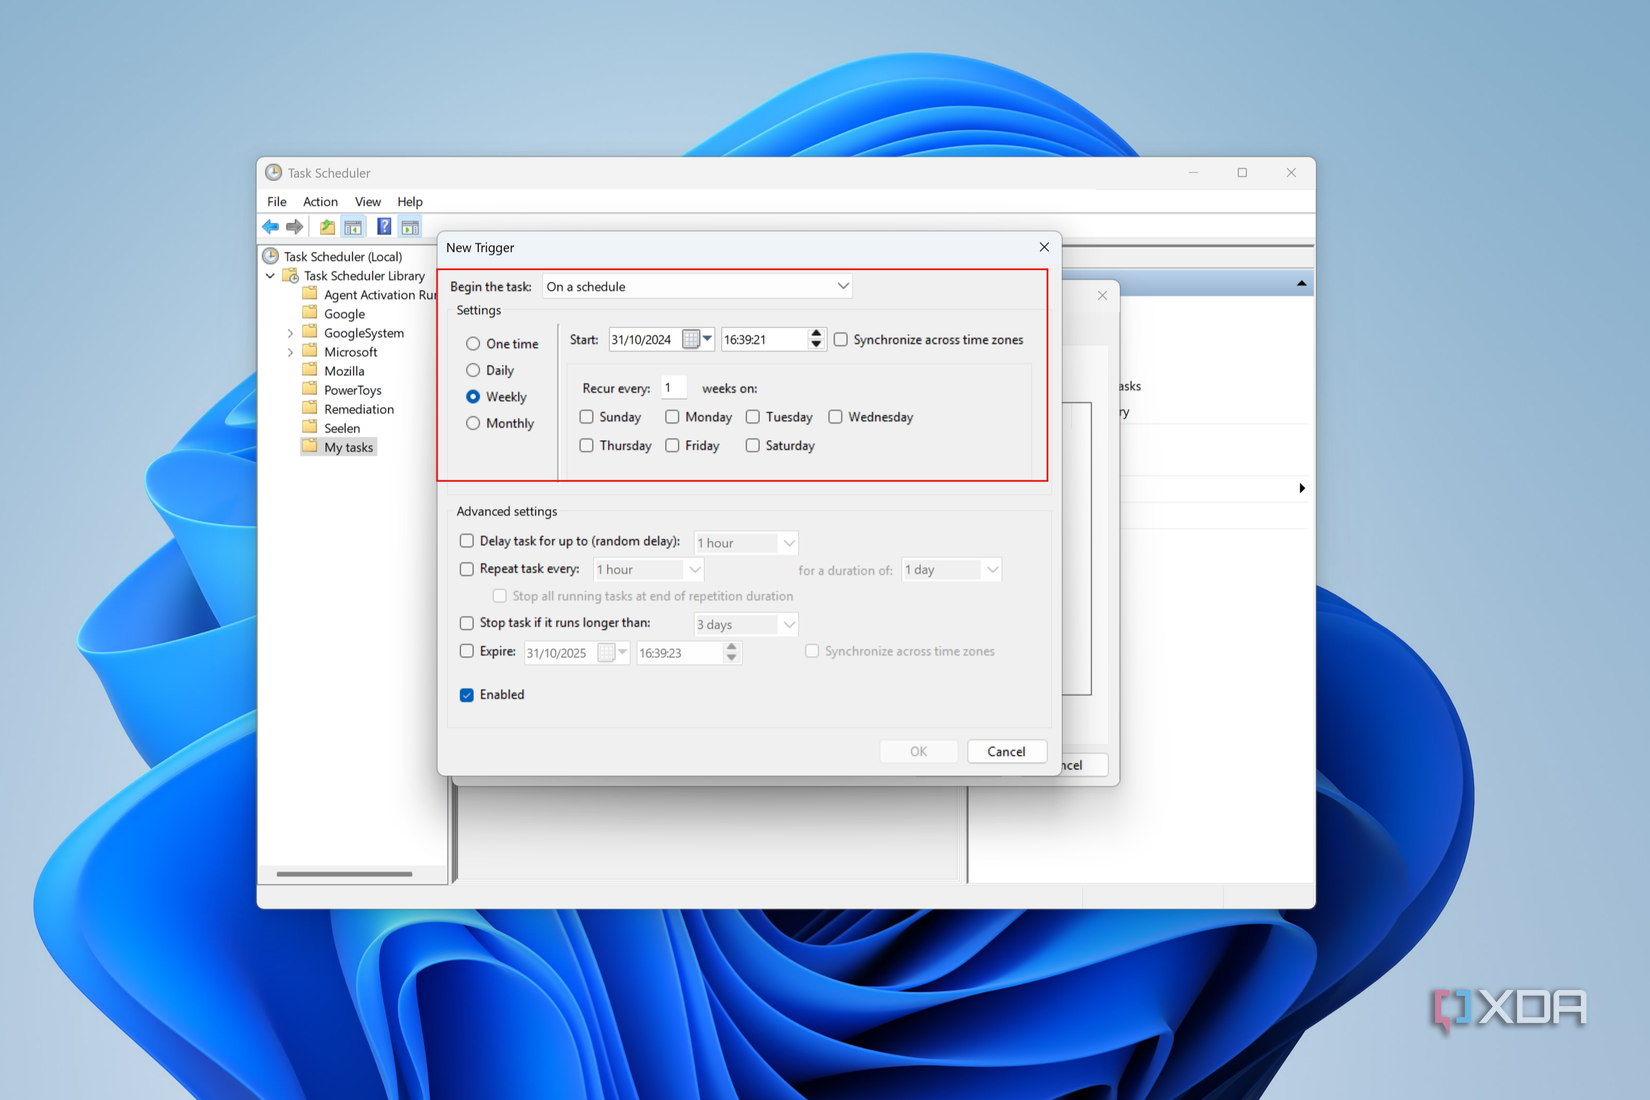Click the Up One Level folder icon
The image size is (1650, 1100).
327,227
